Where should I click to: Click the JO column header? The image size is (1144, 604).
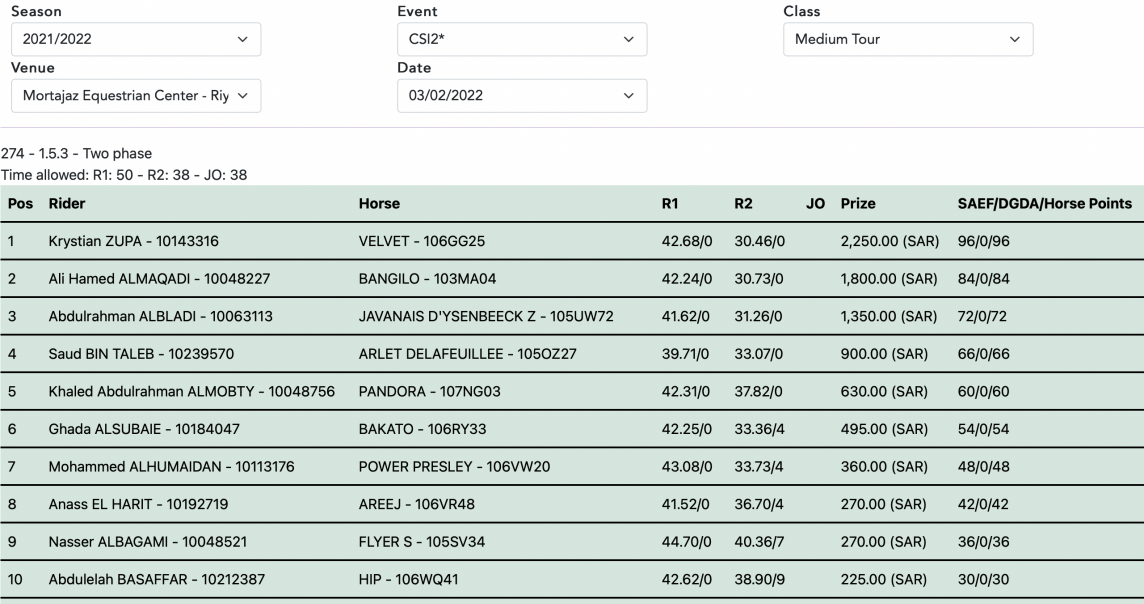tap(816, 204)
